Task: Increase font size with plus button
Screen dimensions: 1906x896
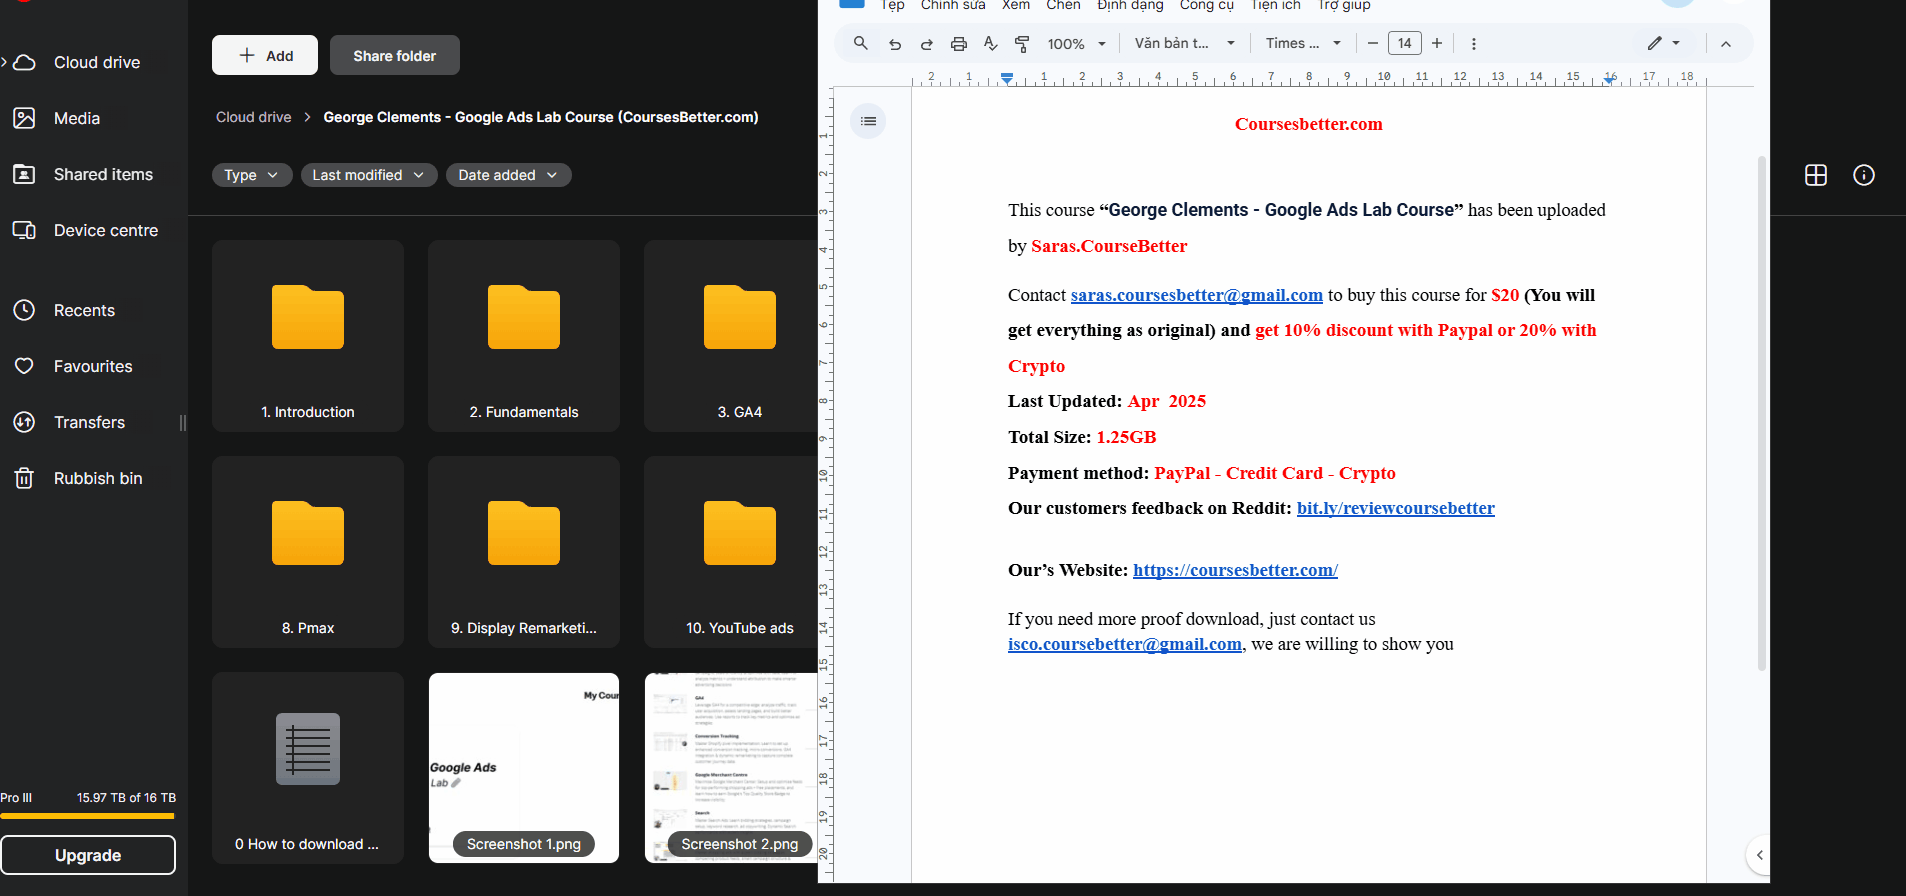Action: (1437, 44)
